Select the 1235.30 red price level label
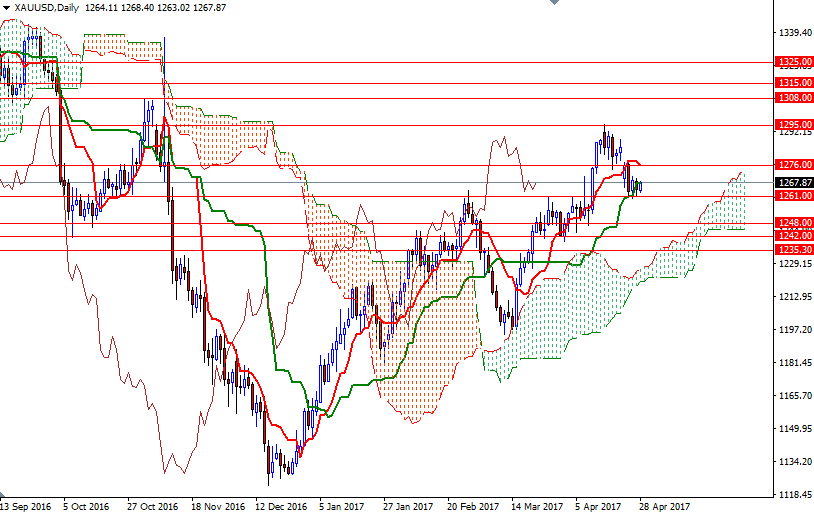 [x=794, y=249]
